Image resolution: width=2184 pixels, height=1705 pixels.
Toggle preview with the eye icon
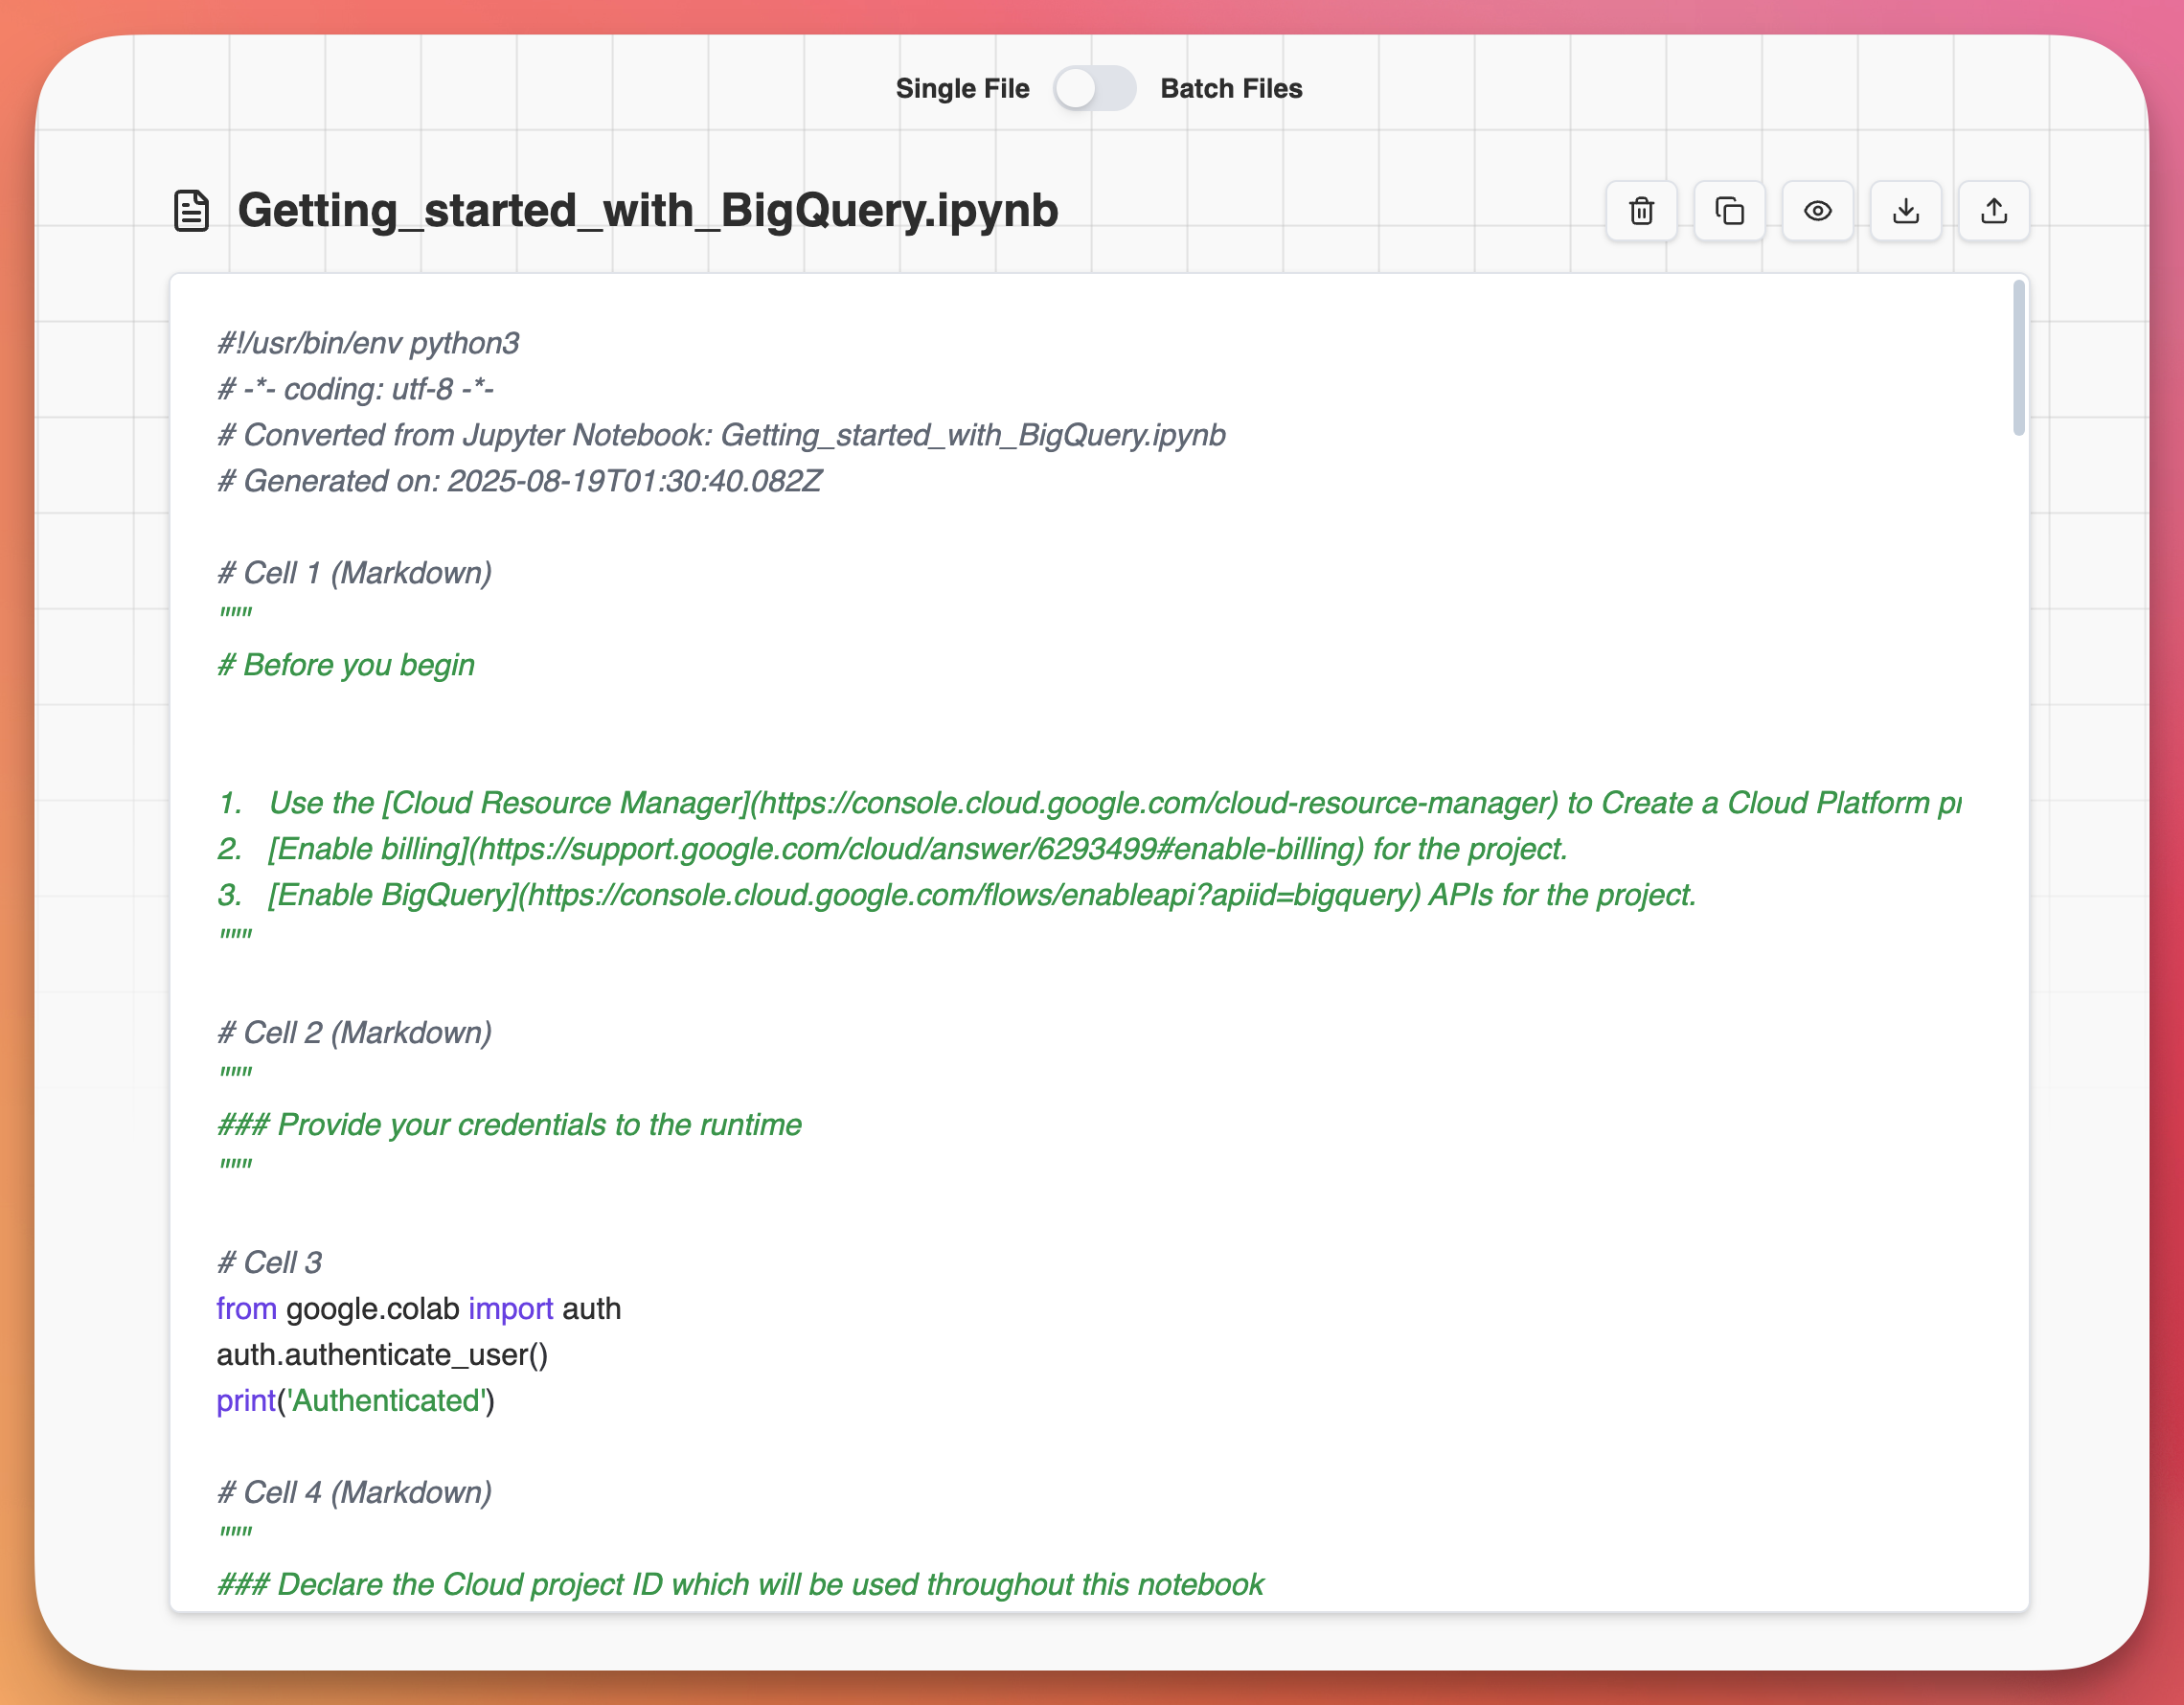[1817, 211]
